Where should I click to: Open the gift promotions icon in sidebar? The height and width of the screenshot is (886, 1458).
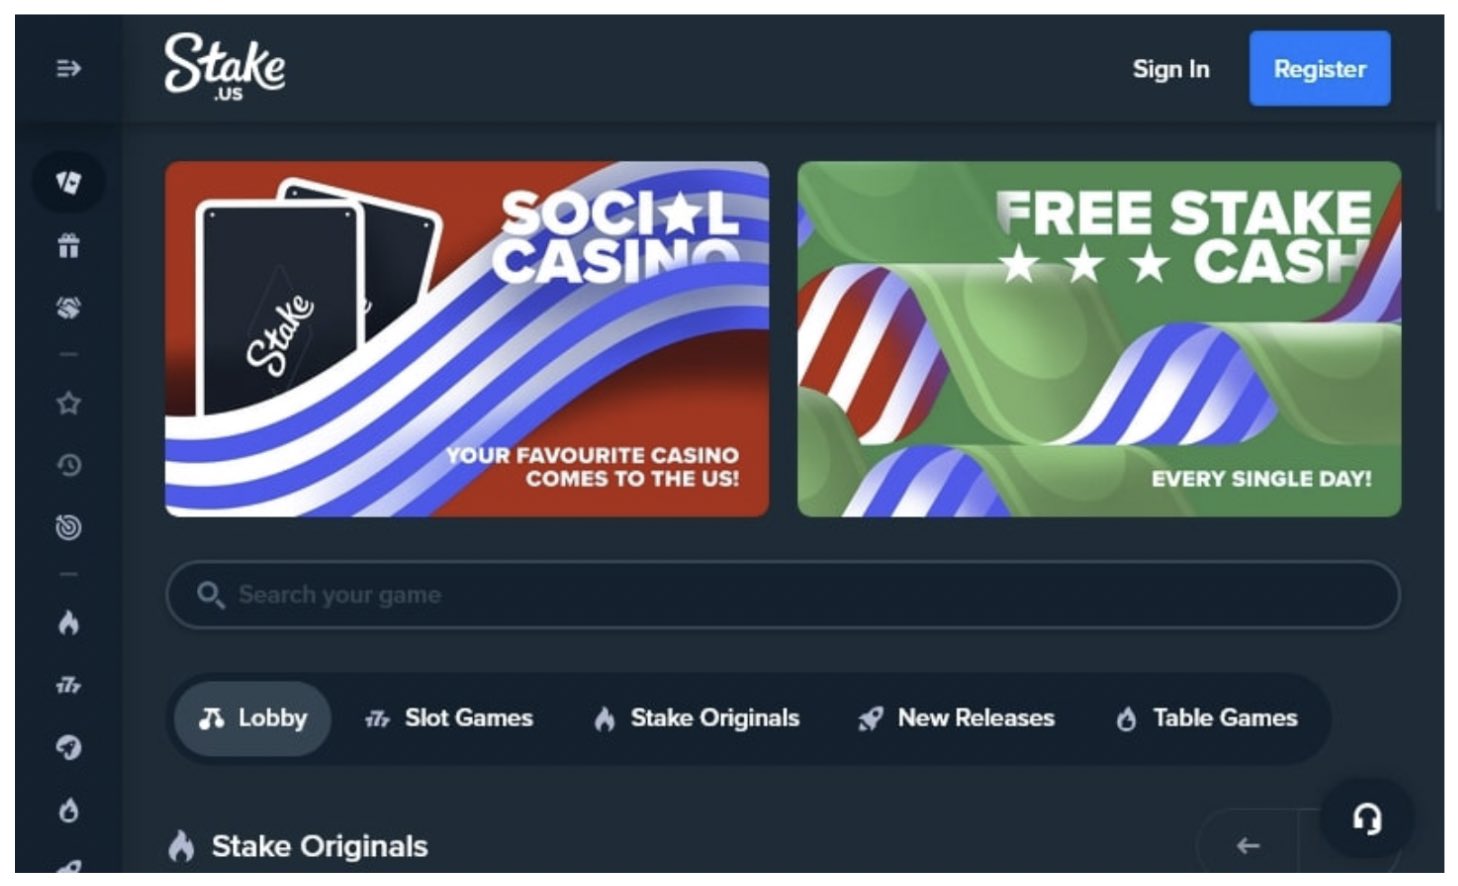click(x=68, y=245)
